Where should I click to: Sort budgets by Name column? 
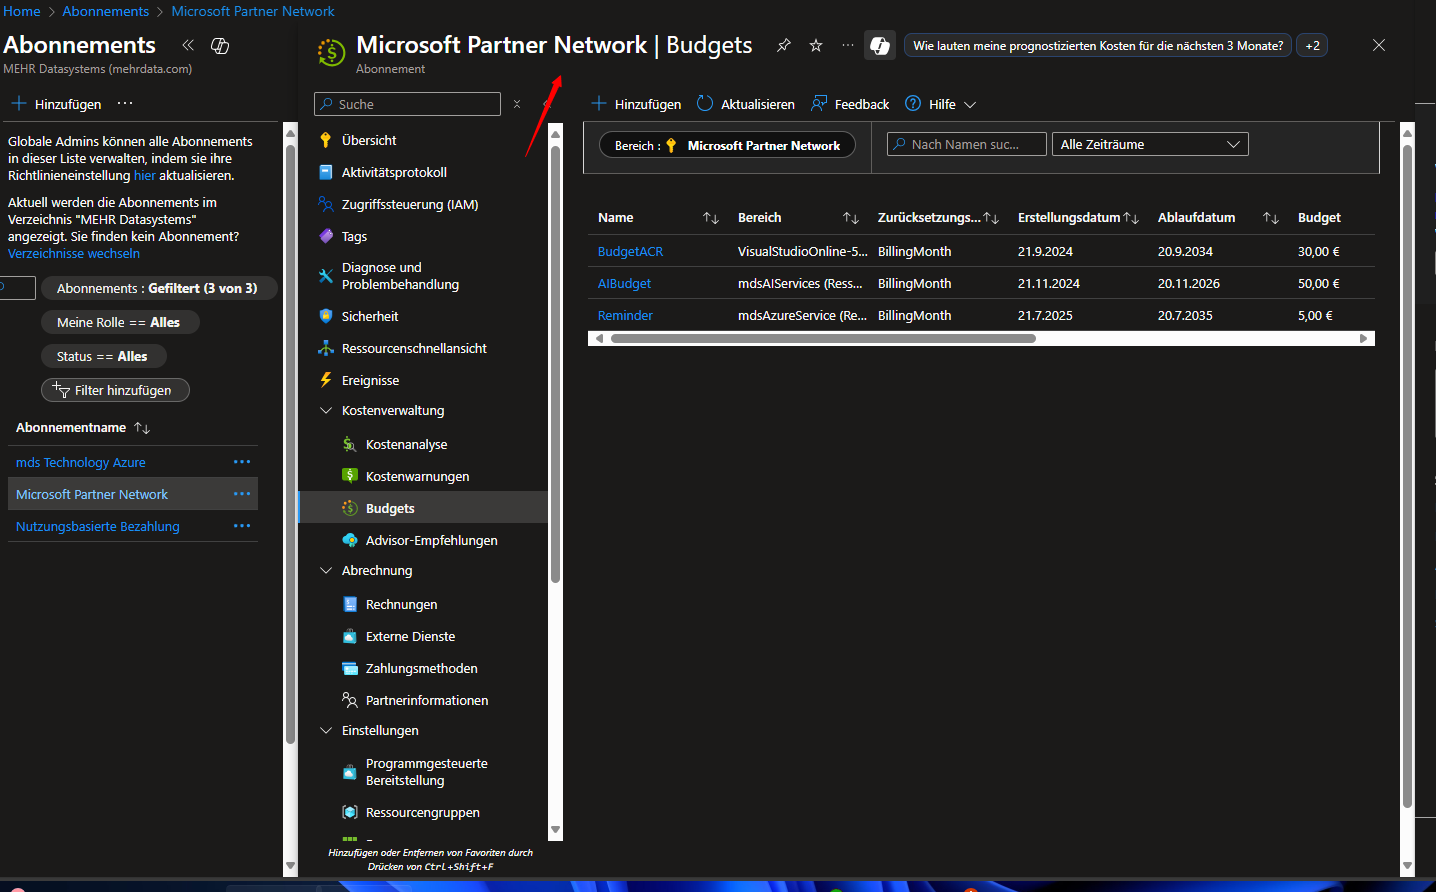(x=711, y=218)
